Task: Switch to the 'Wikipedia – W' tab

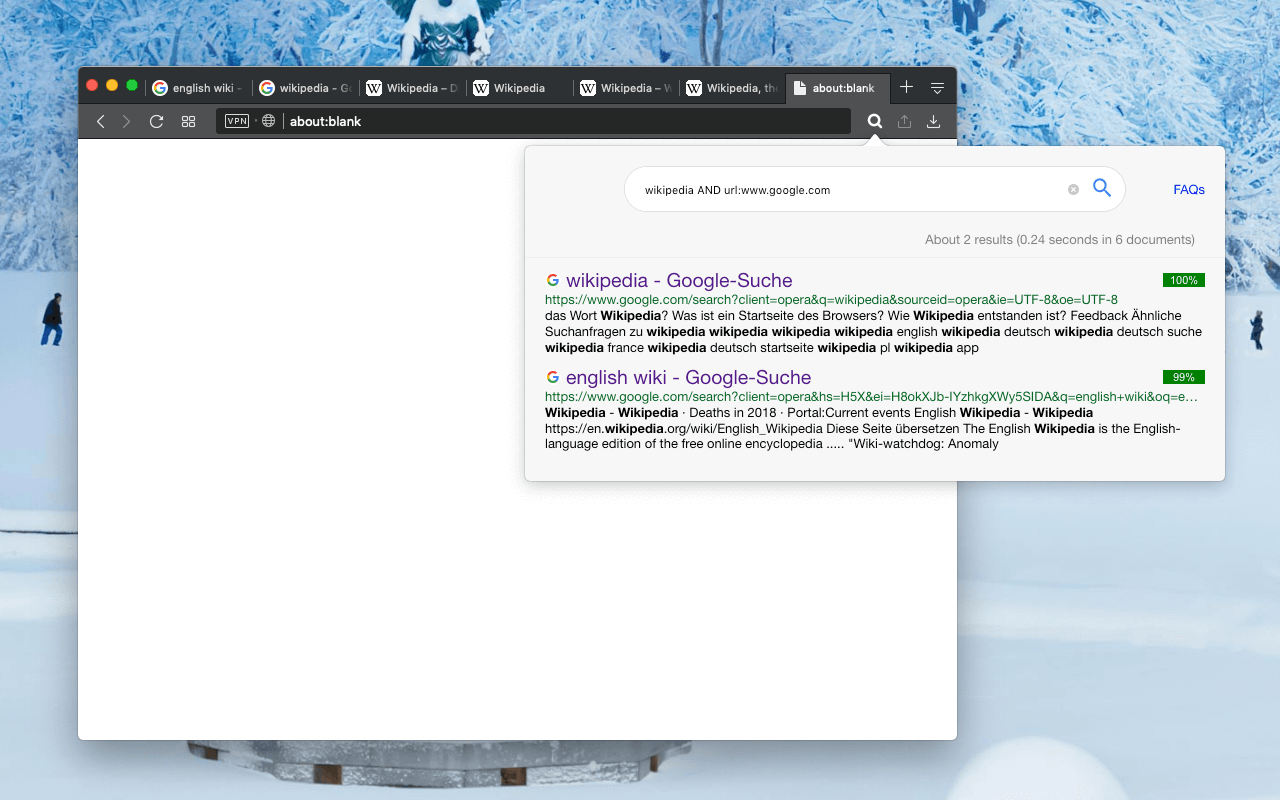Action: [x=625, y=88]
